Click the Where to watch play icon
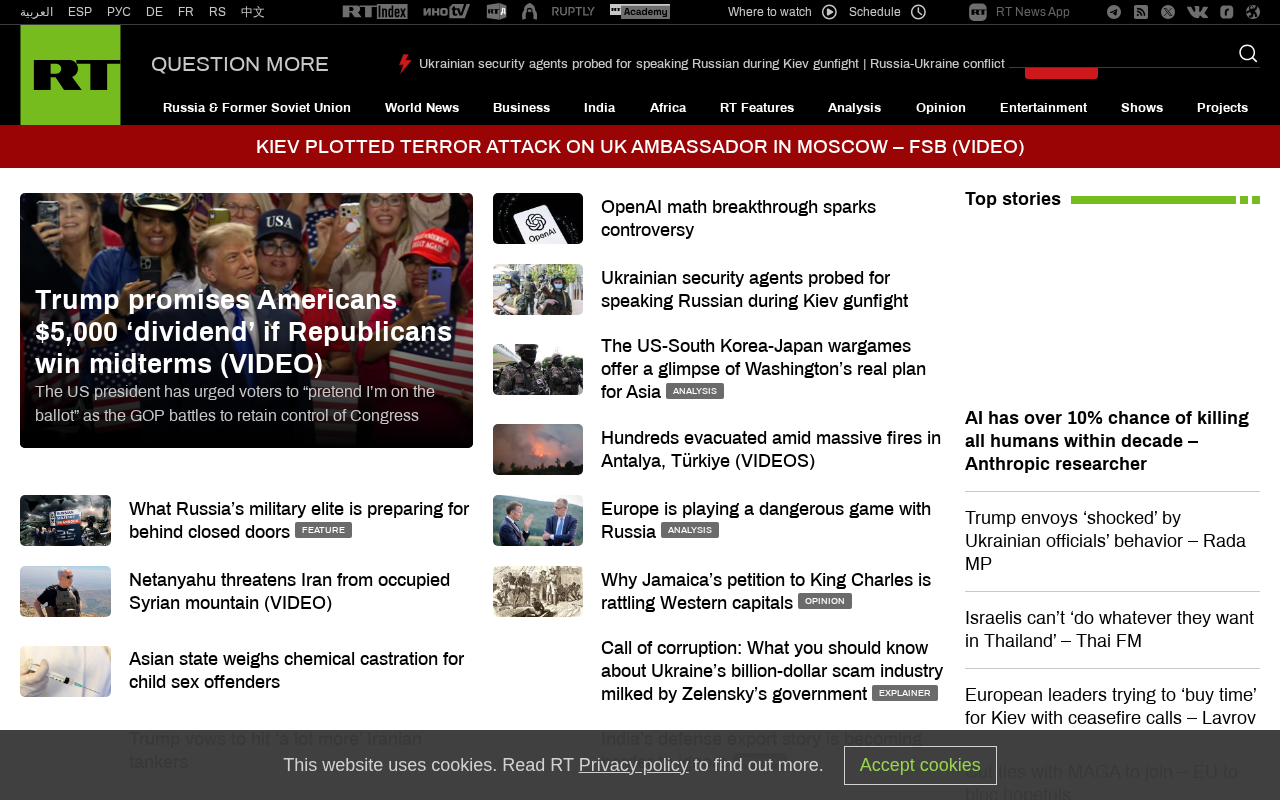 click(x=830, y=12)
